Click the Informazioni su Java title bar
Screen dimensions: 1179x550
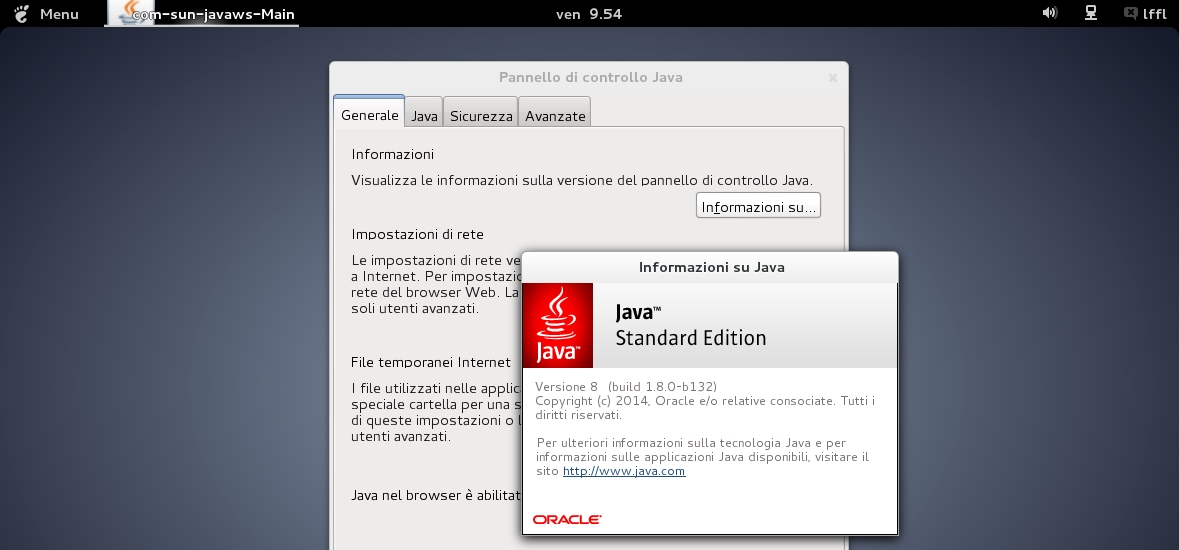711,267
